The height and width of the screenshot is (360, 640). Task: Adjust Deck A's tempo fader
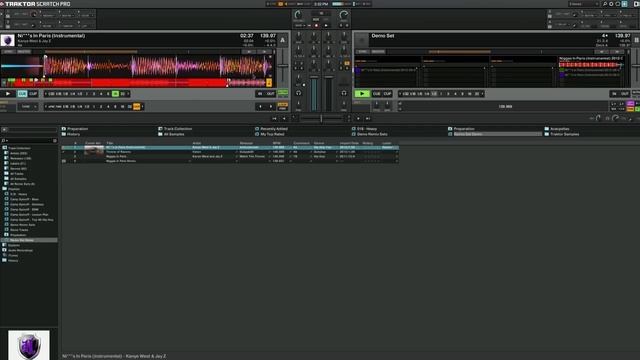[x=283, y=67]
